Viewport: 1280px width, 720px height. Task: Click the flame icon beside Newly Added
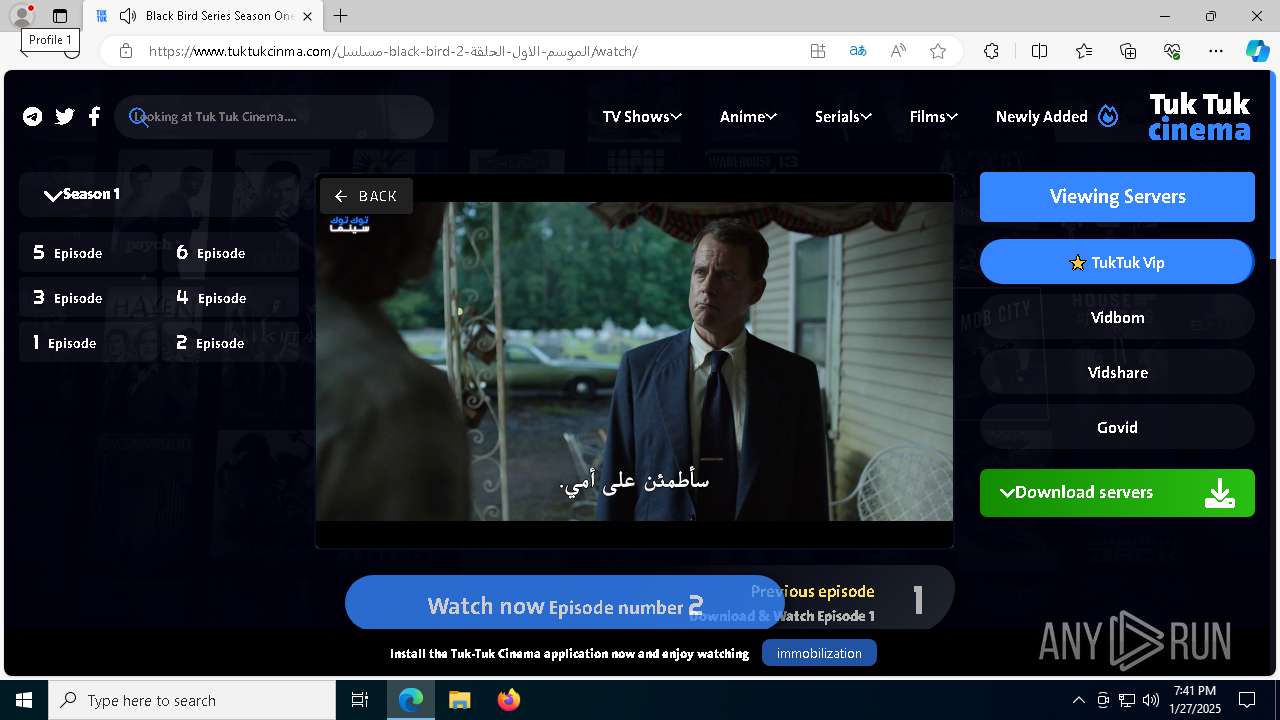tap(1108, 116)
